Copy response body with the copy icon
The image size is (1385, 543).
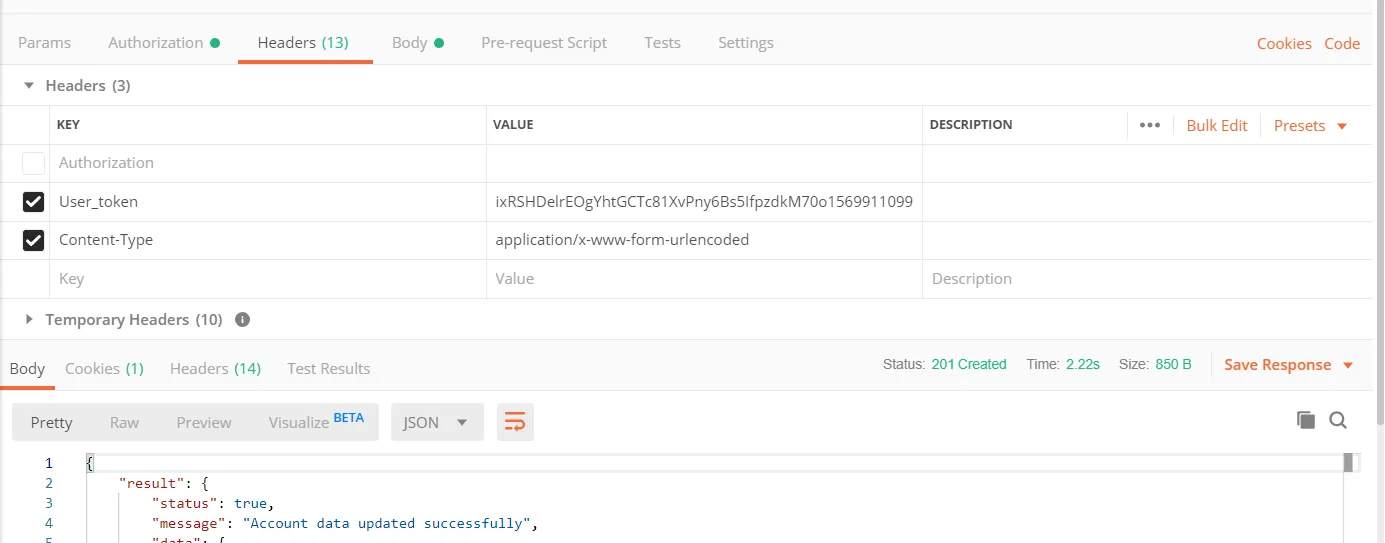tap(1305, 420)
